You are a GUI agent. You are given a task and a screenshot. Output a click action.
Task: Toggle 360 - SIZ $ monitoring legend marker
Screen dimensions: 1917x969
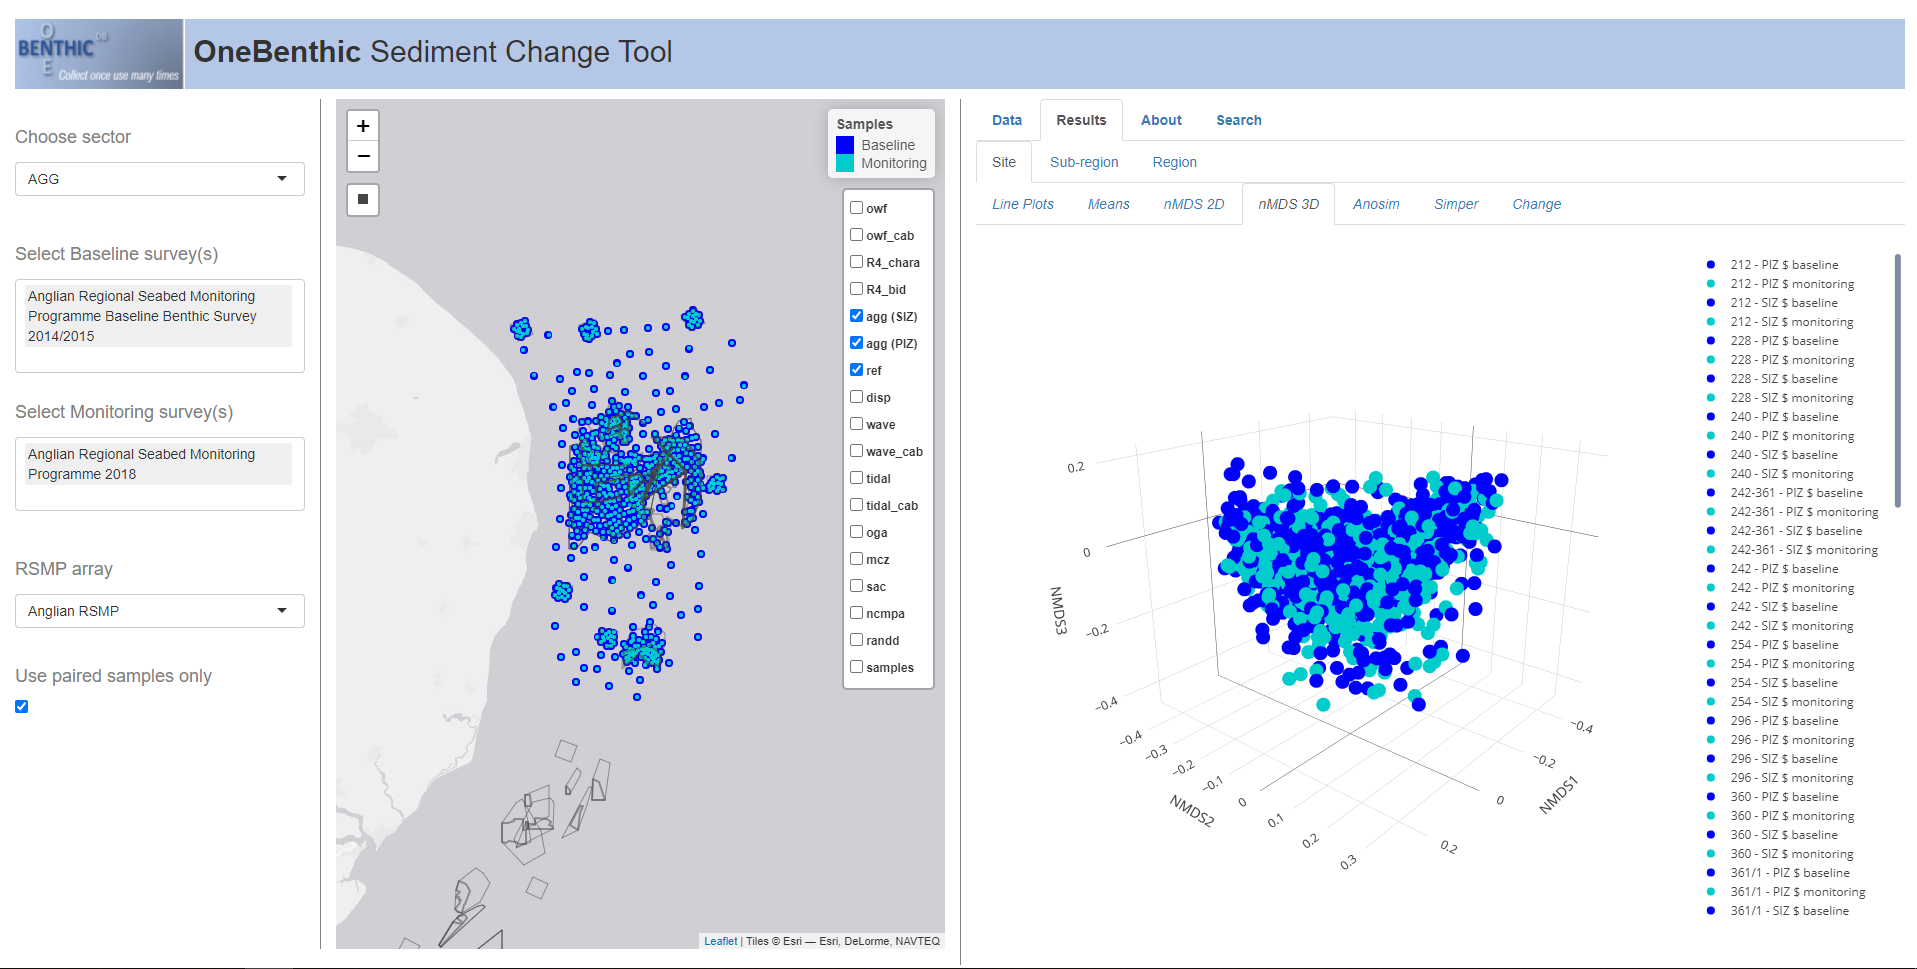point(1711,854)
